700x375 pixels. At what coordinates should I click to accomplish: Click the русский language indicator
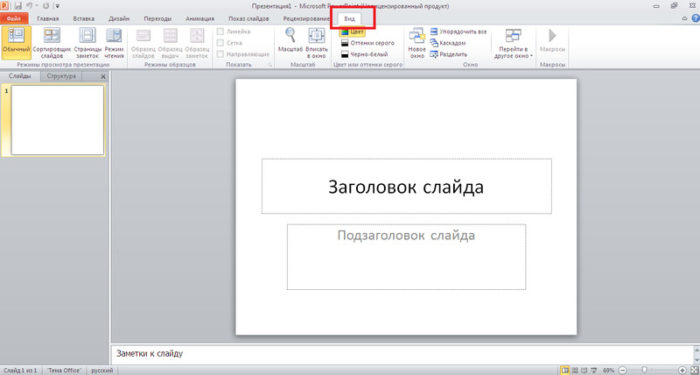pos(102,371)
